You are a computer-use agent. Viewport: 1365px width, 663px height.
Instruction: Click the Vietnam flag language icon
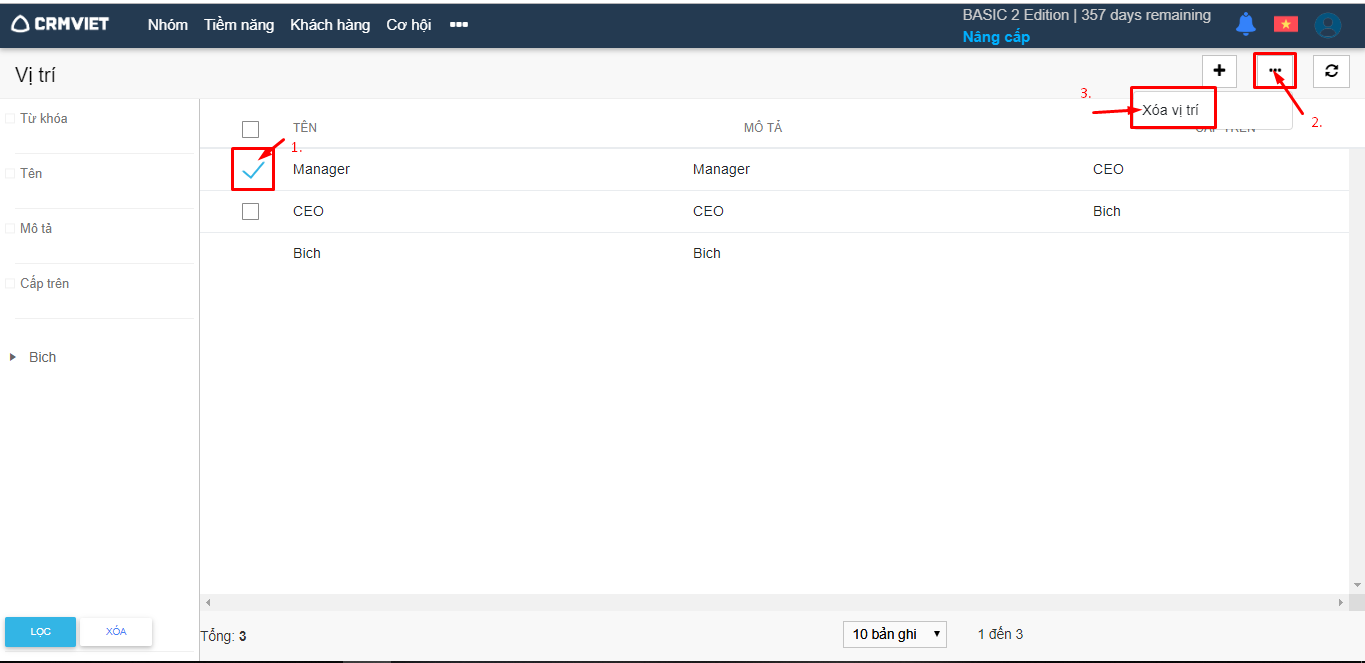pyautogui.click(x=1285, y=24)
